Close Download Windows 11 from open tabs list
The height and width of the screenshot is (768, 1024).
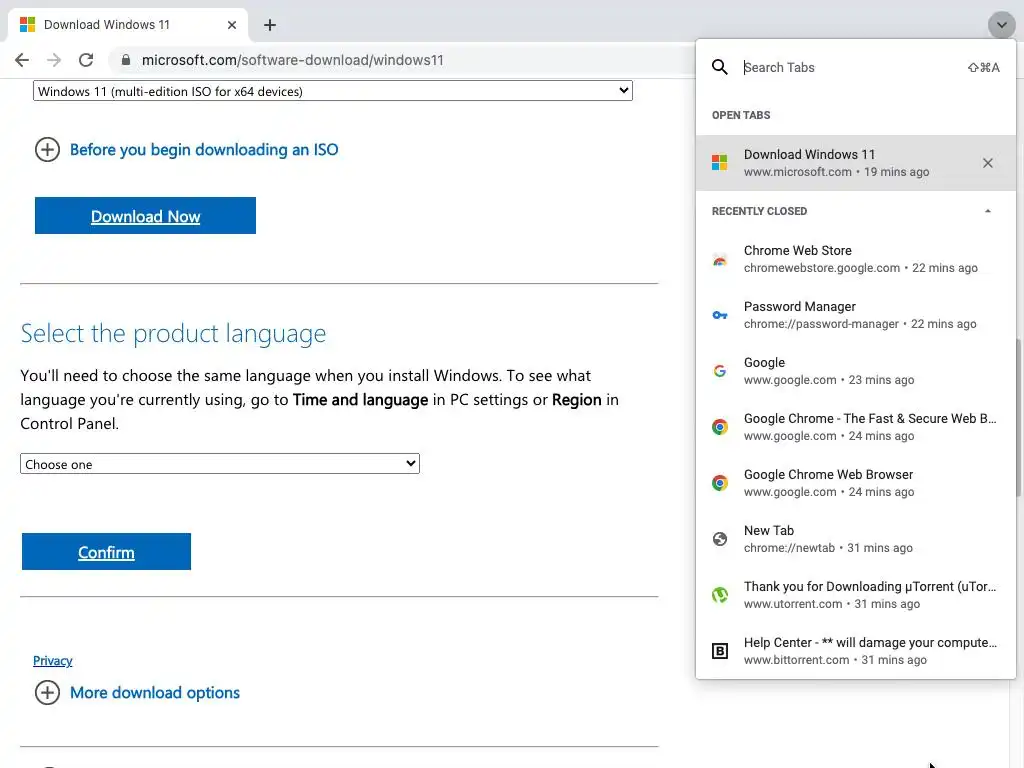point(987,163)
